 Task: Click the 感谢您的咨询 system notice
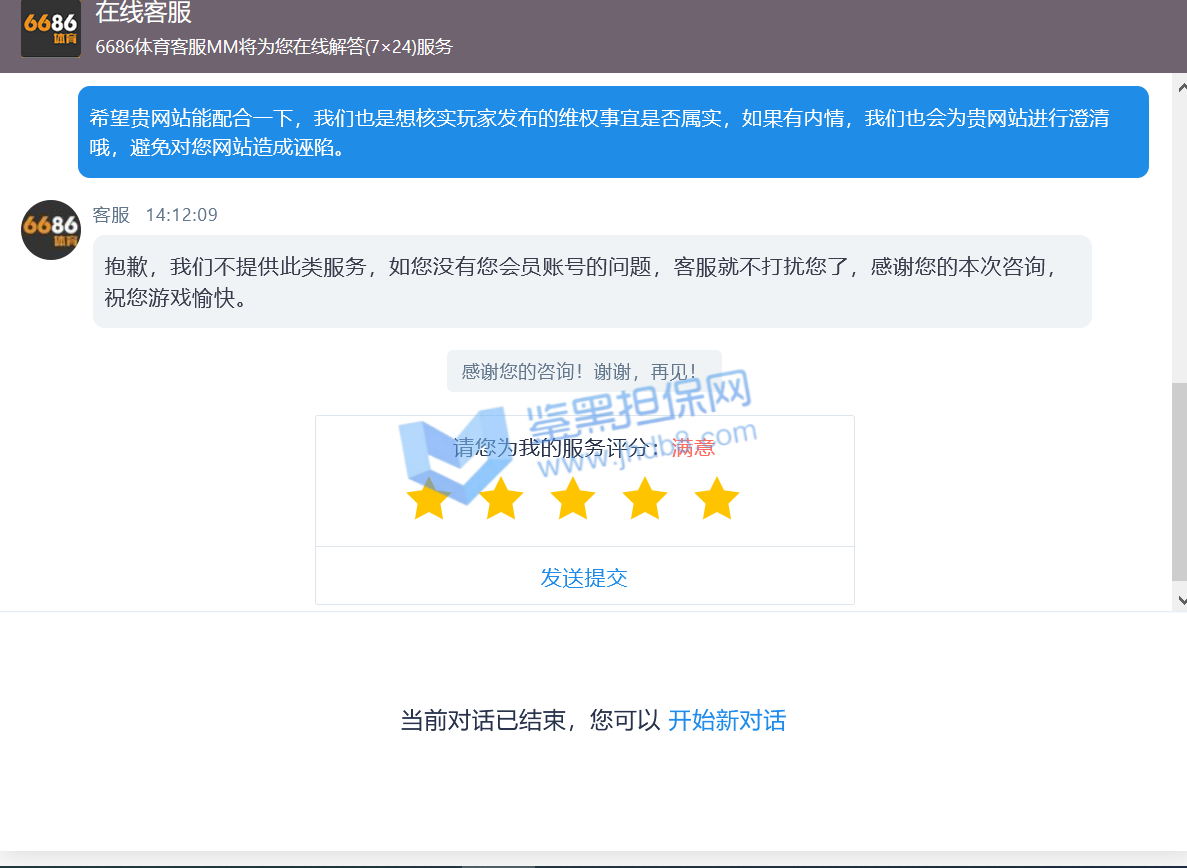pyautogui.click(x=583, y=371)
